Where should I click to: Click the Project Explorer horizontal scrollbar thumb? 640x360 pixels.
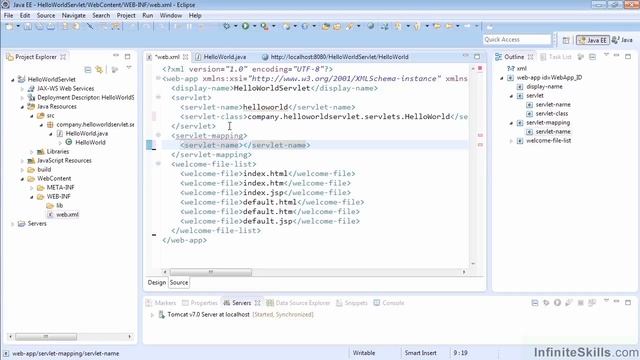pyautogui.click(x=46, y=337)
